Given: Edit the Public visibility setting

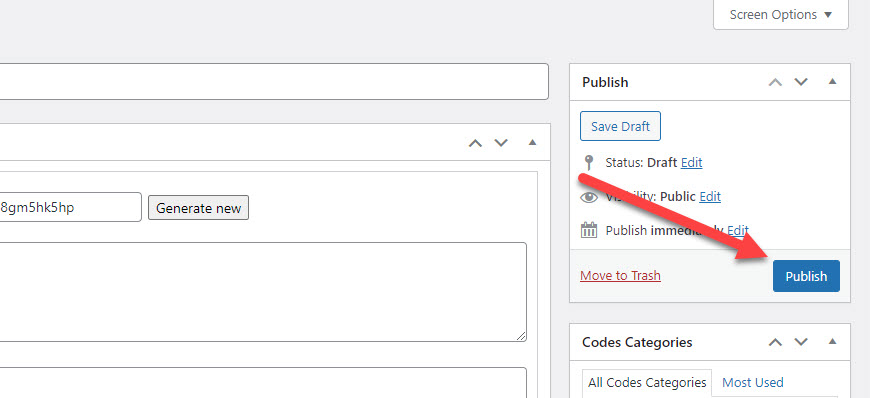Looking at the screenshot, I should (x=710, y=197).
